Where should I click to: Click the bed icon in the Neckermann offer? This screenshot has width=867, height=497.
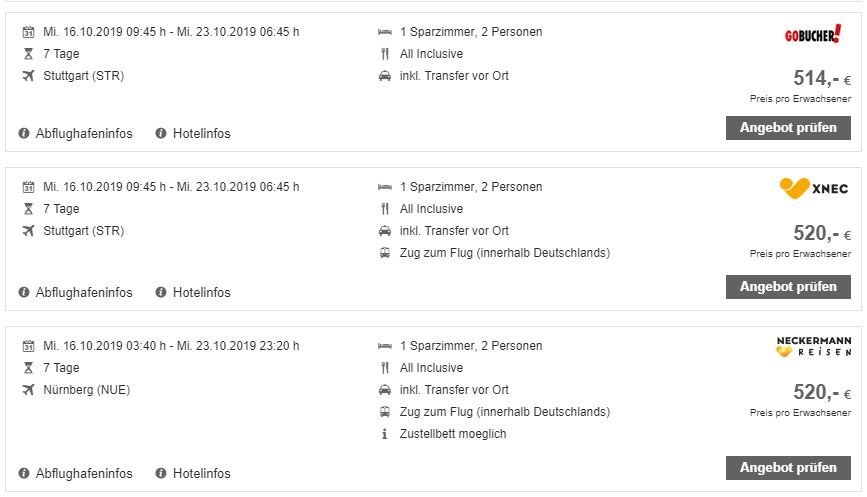[x=385, y=346]
